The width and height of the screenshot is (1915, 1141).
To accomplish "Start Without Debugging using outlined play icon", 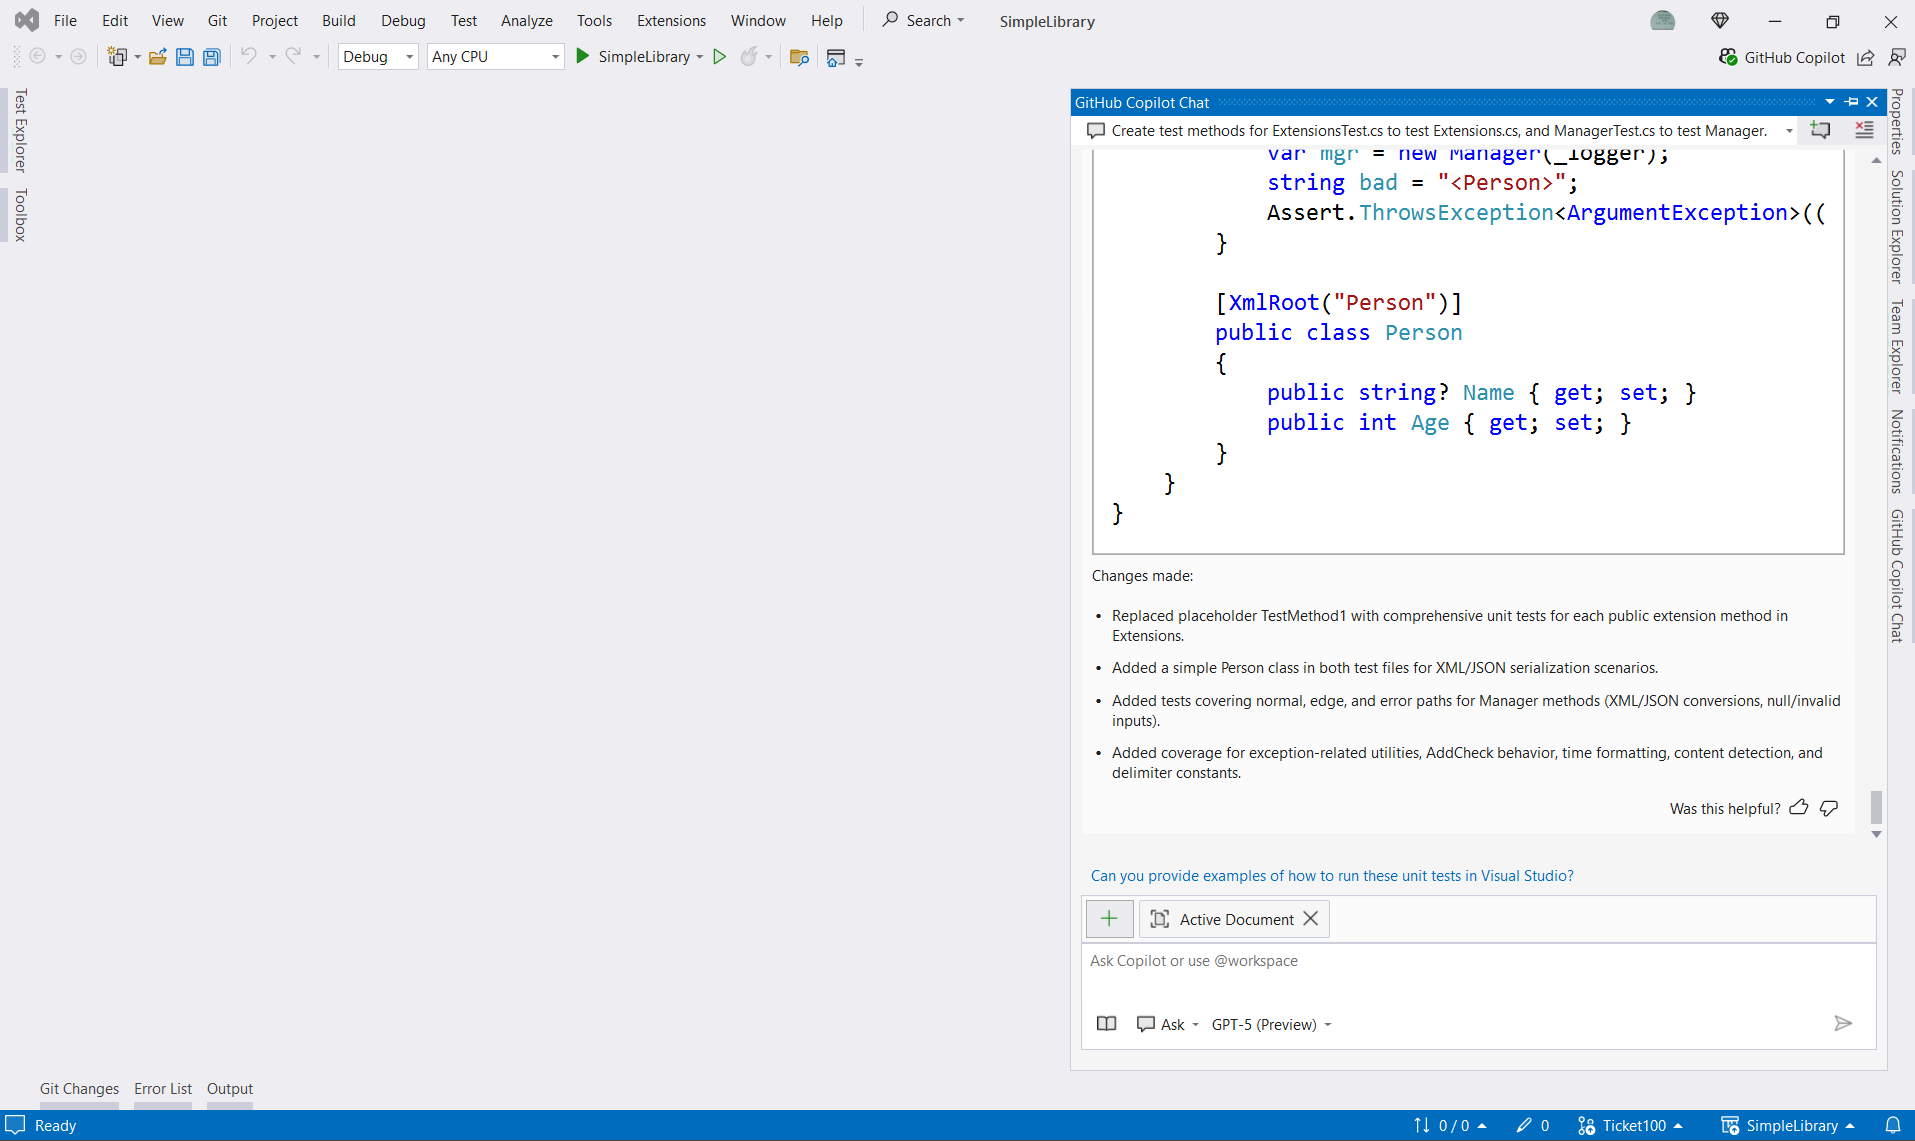I will 719,57.
